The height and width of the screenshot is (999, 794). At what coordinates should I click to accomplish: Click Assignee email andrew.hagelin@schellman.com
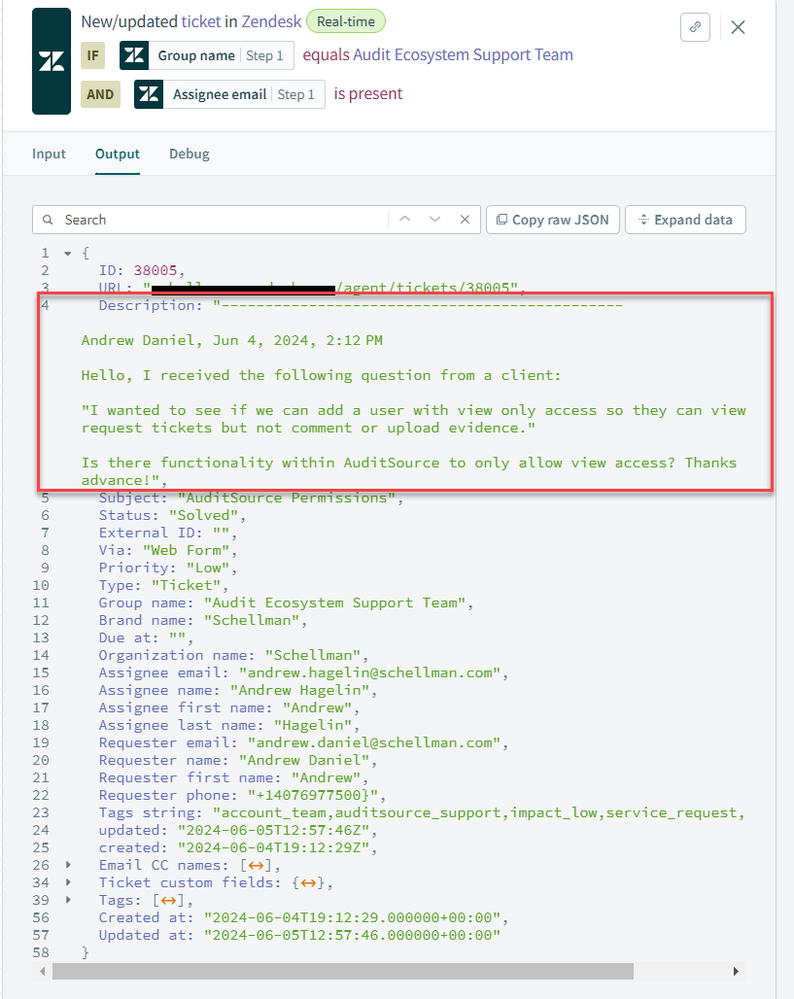pos(370,673)
